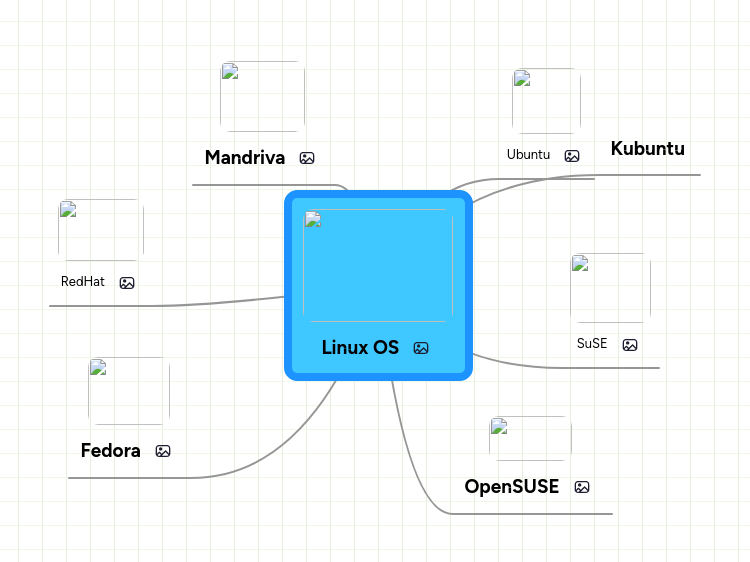Click the image icon beside Linux OS
This screenshot has height=562, width=750.
click(421, 348)
